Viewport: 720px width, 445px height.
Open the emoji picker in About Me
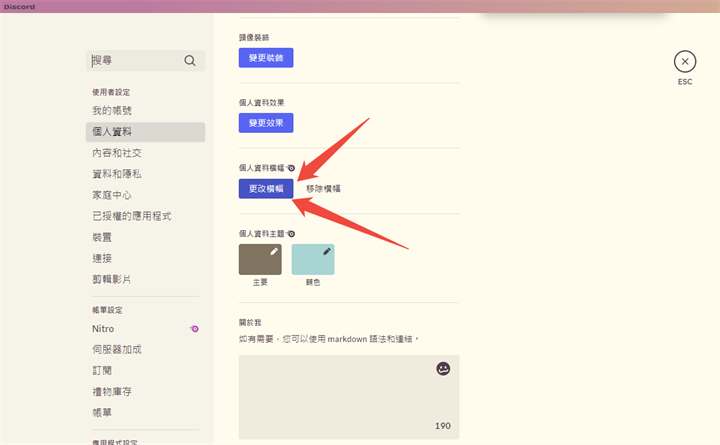pos(443,369)
